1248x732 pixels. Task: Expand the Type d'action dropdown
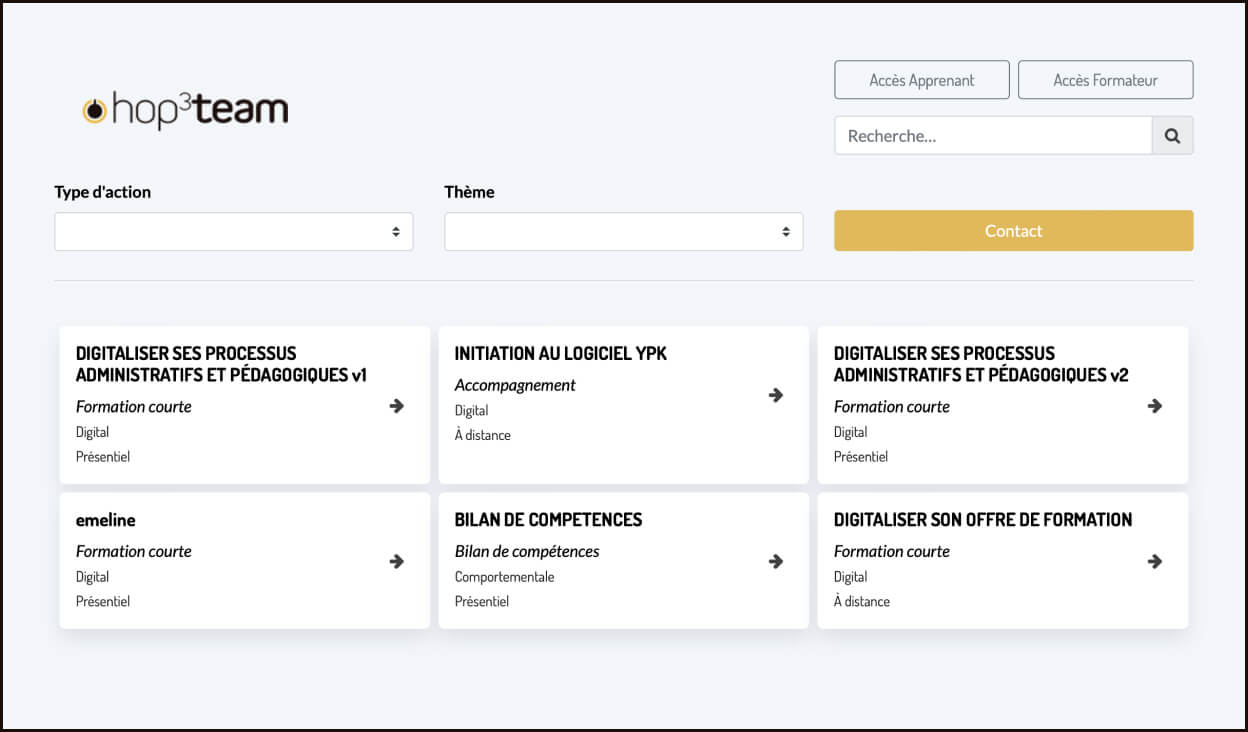(x=233, y=231)
